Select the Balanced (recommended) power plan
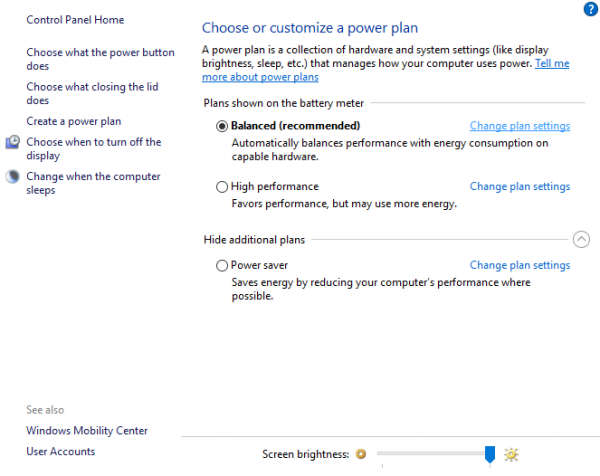 point(222,126)
